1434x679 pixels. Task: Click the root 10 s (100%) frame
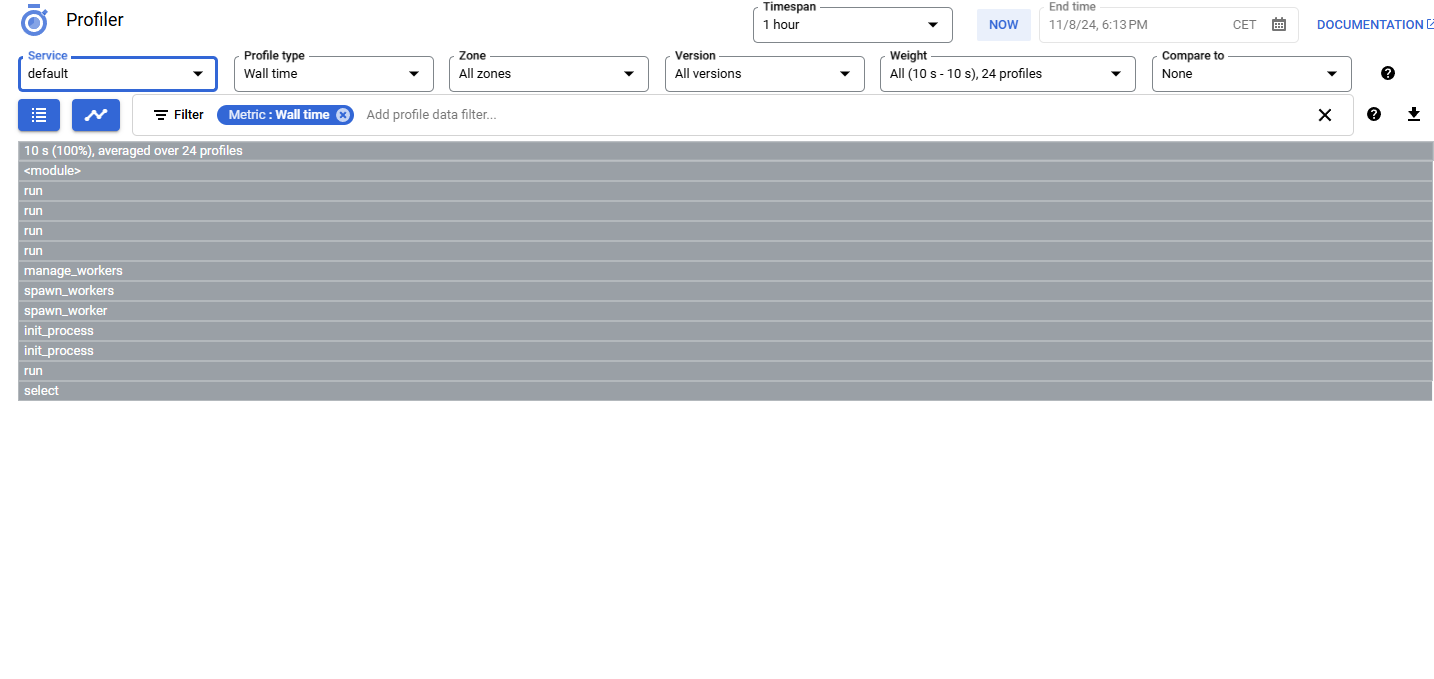725,151
